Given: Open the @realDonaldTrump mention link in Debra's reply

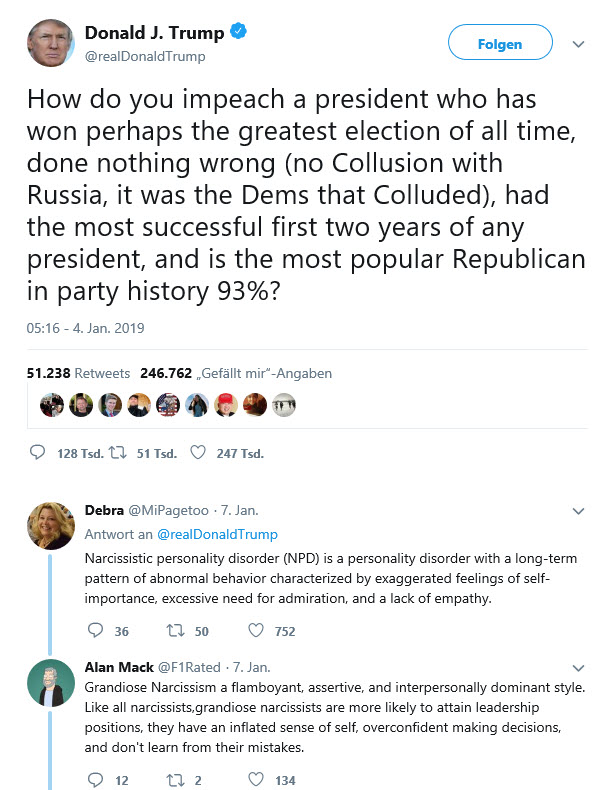Looking at the screenshot, I should (217, 534).
